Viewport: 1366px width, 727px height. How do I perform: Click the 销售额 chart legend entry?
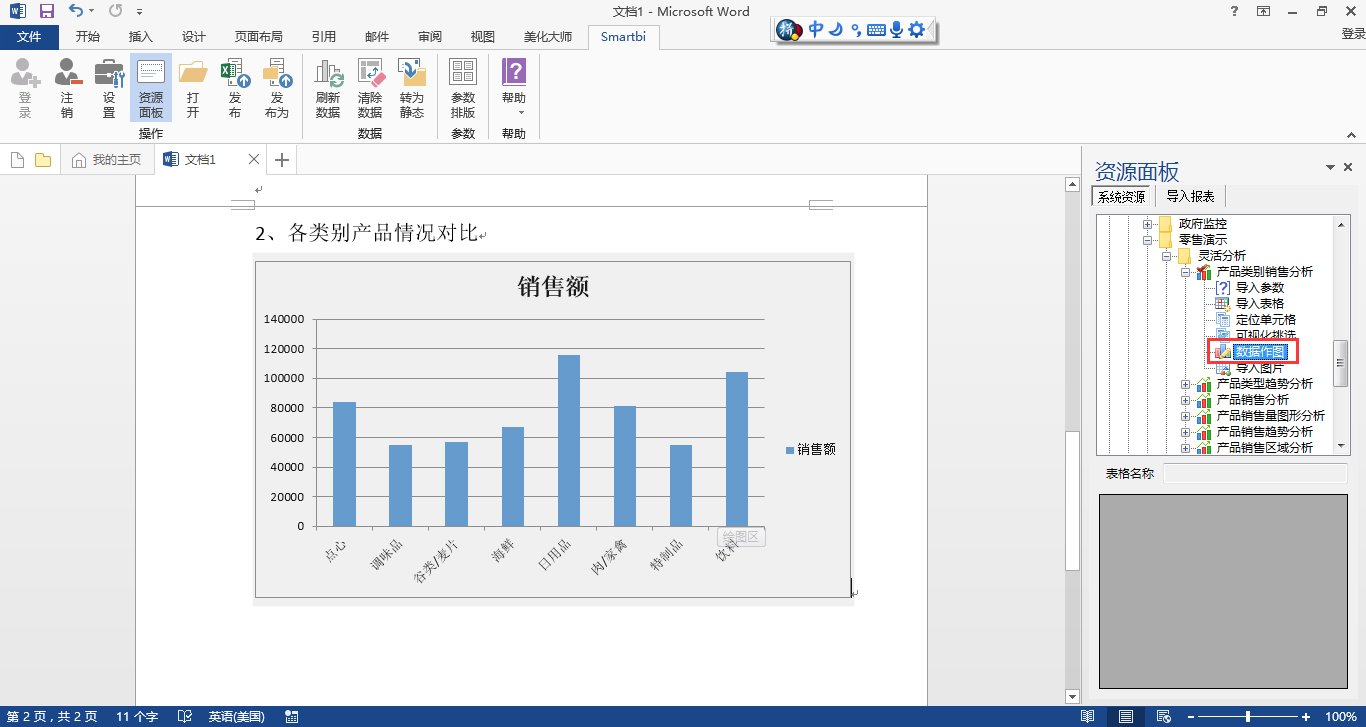point(810,450)
